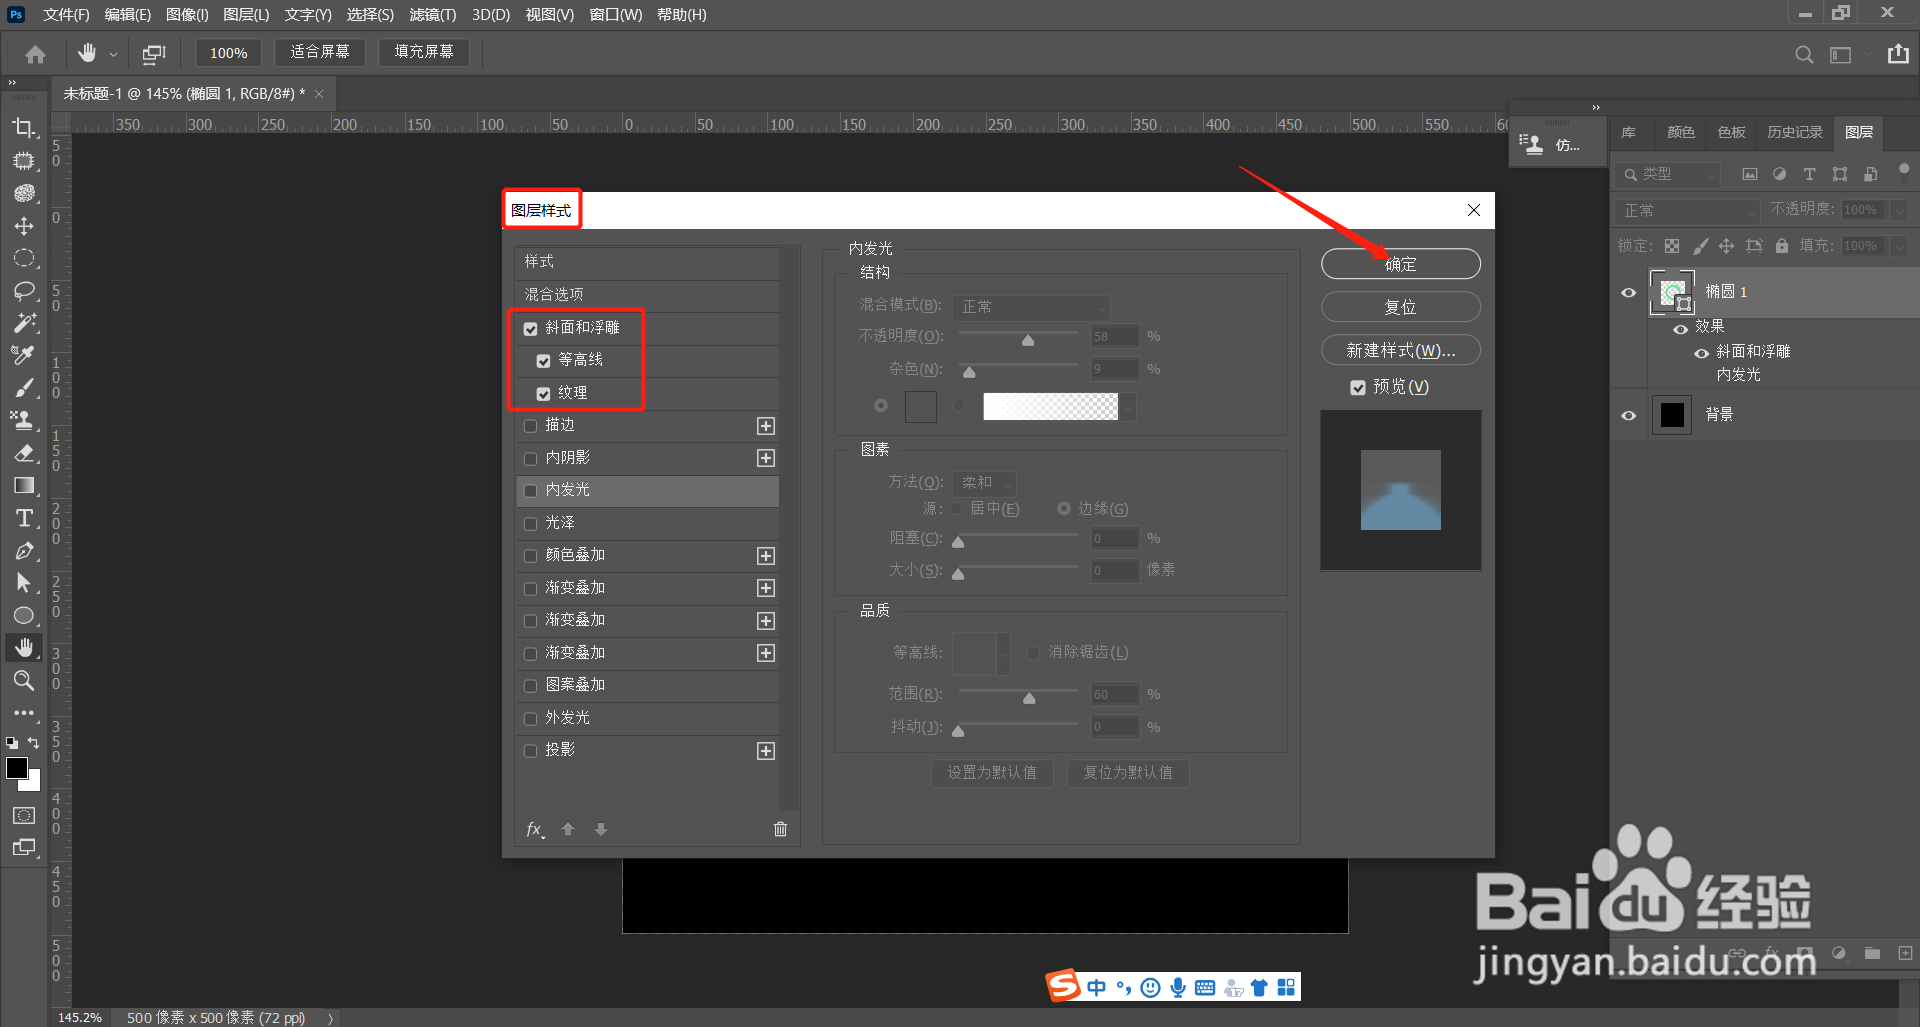Click the fx icon in Layer Style dialog
Screen dimensions: 1920x1027
pyautogui.click(x=535, y=829)
